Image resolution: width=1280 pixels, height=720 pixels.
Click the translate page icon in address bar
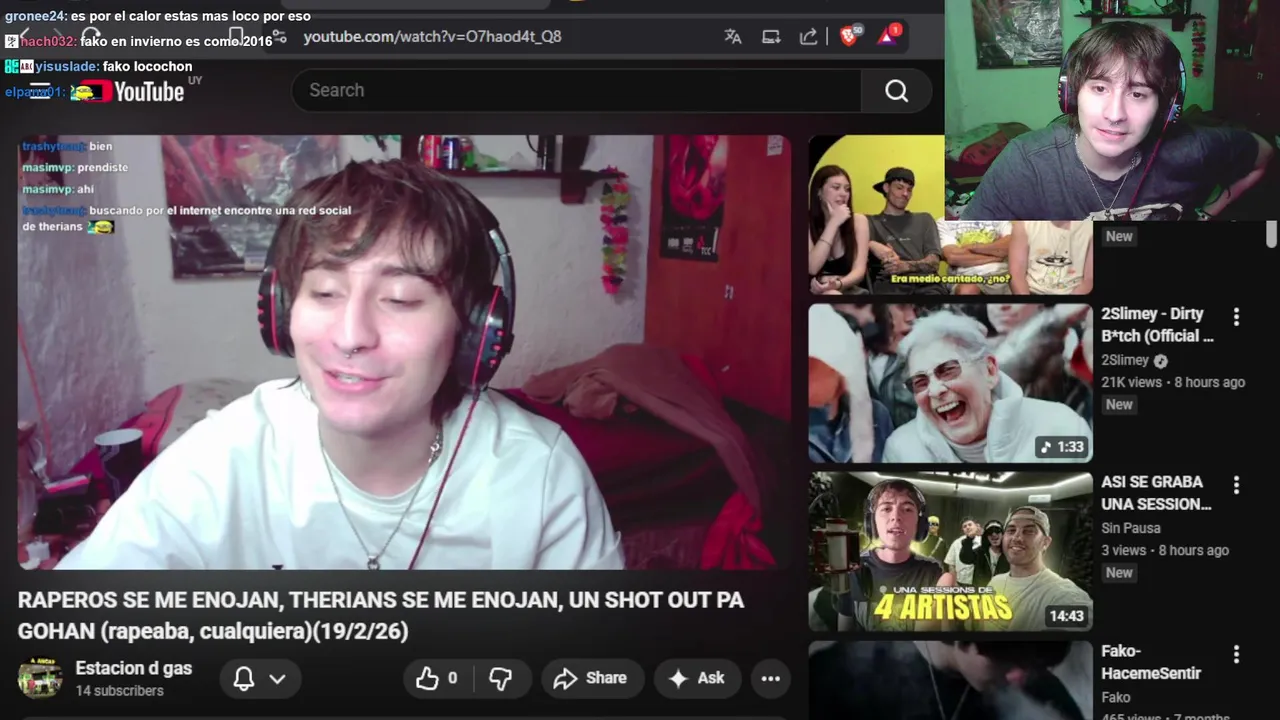[733, 37]
